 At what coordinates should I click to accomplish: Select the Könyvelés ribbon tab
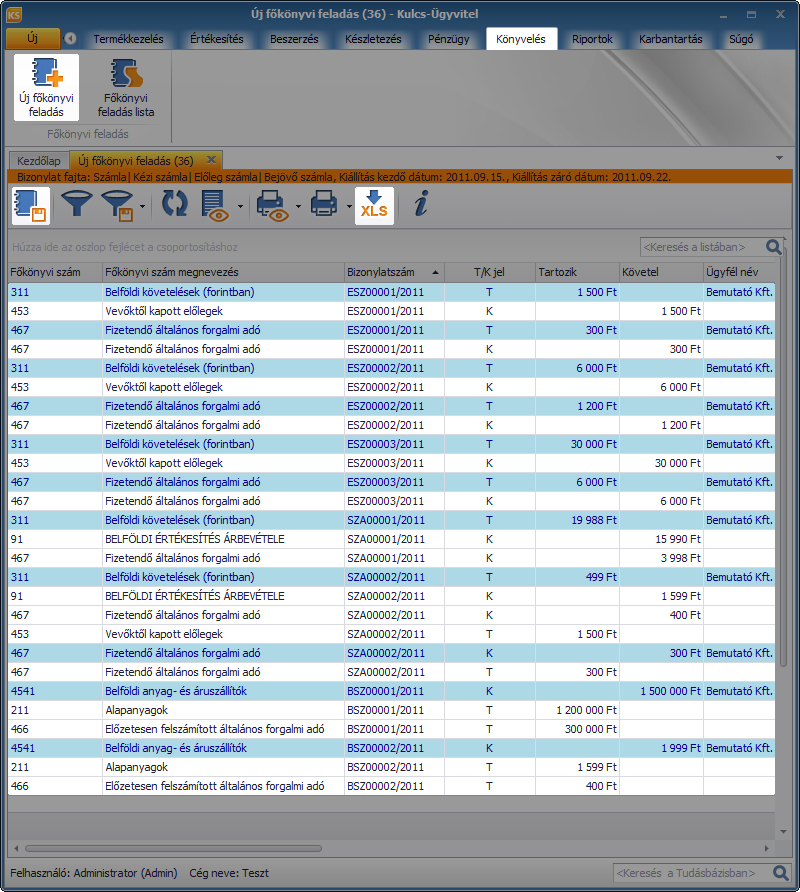click(x=521, y=39)
